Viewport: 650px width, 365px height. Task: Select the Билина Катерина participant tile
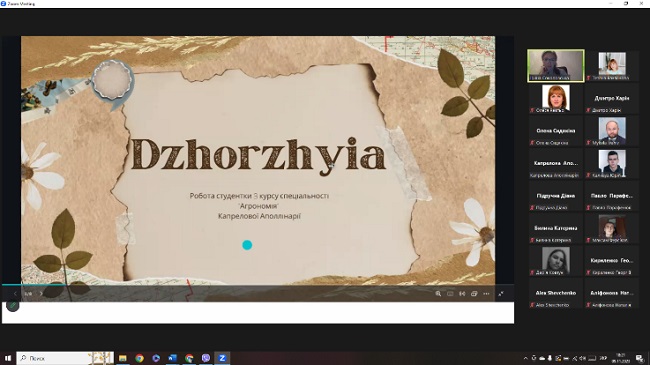pos(556,228)
